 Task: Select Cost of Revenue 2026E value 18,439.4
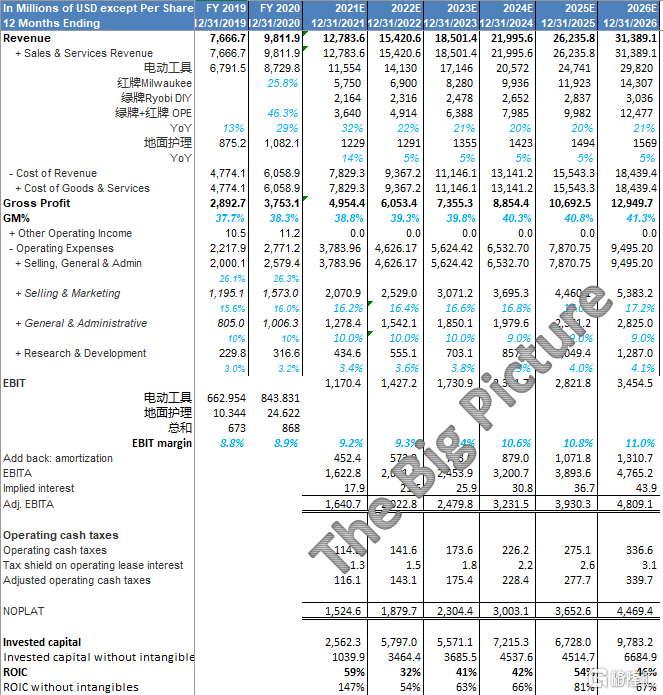click(x=636, y=173)
